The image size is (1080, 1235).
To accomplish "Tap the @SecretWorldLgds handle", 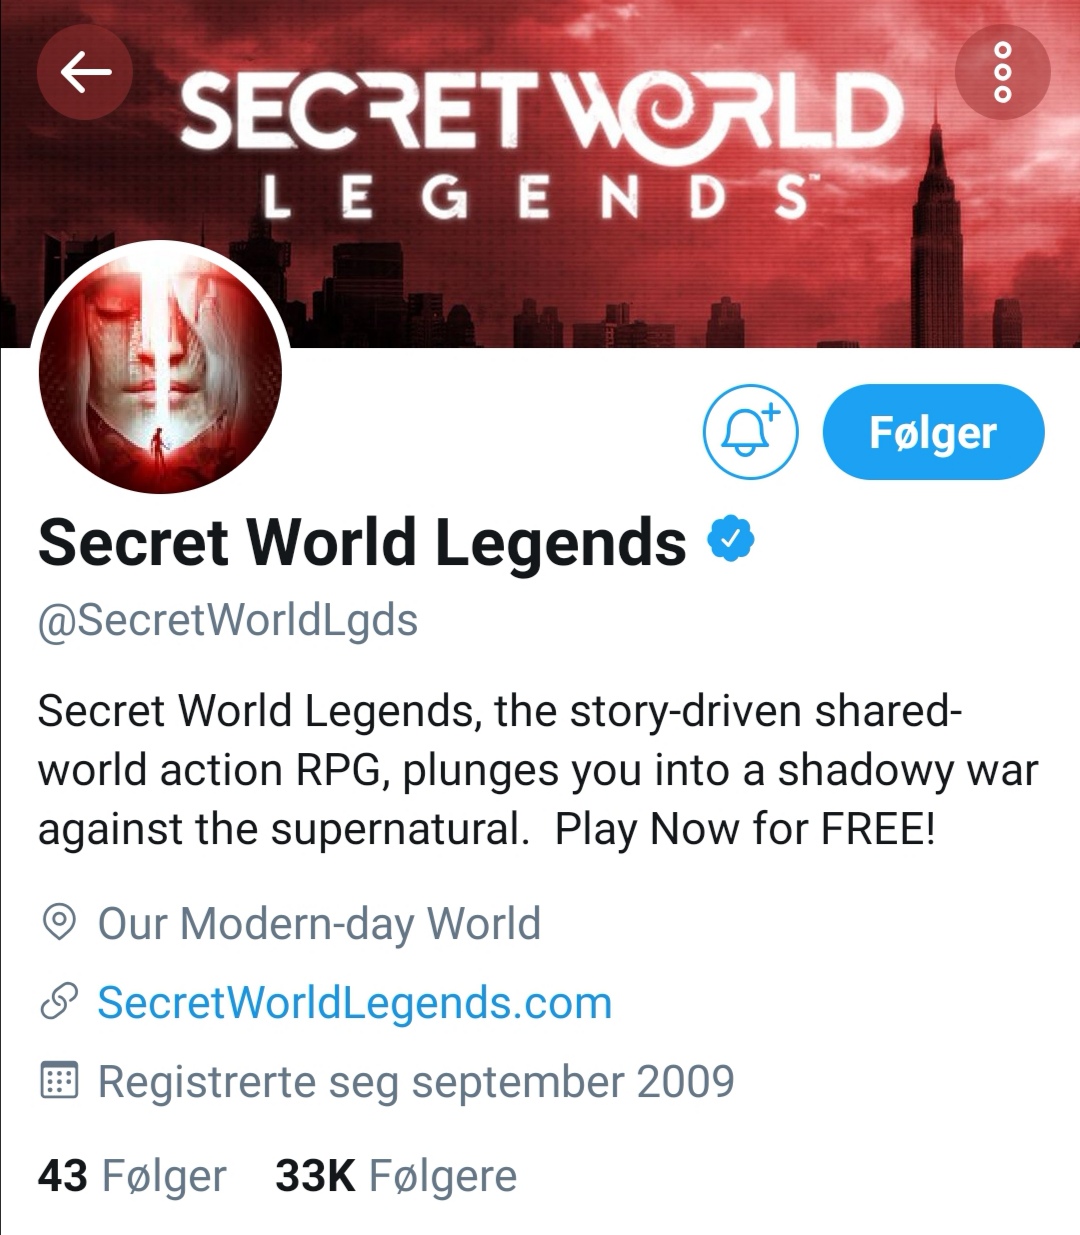I will coord(228,620).
